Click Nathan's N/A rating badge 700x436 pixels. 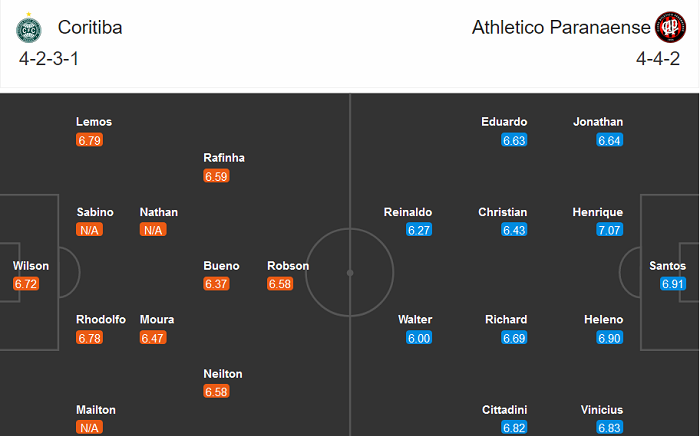[152, 230]
